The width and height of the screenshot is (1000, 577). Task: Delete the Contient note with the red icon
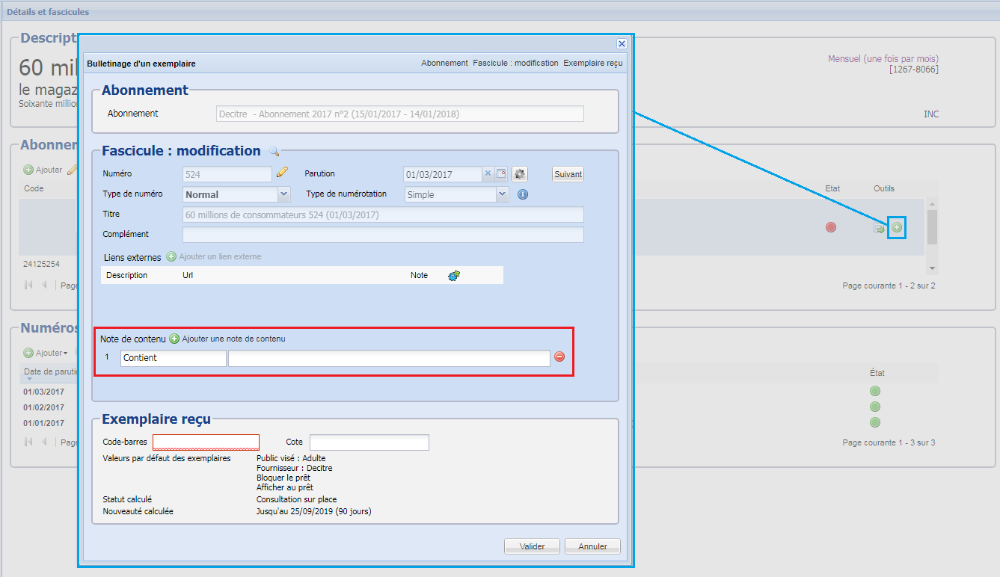click(559, 357)
